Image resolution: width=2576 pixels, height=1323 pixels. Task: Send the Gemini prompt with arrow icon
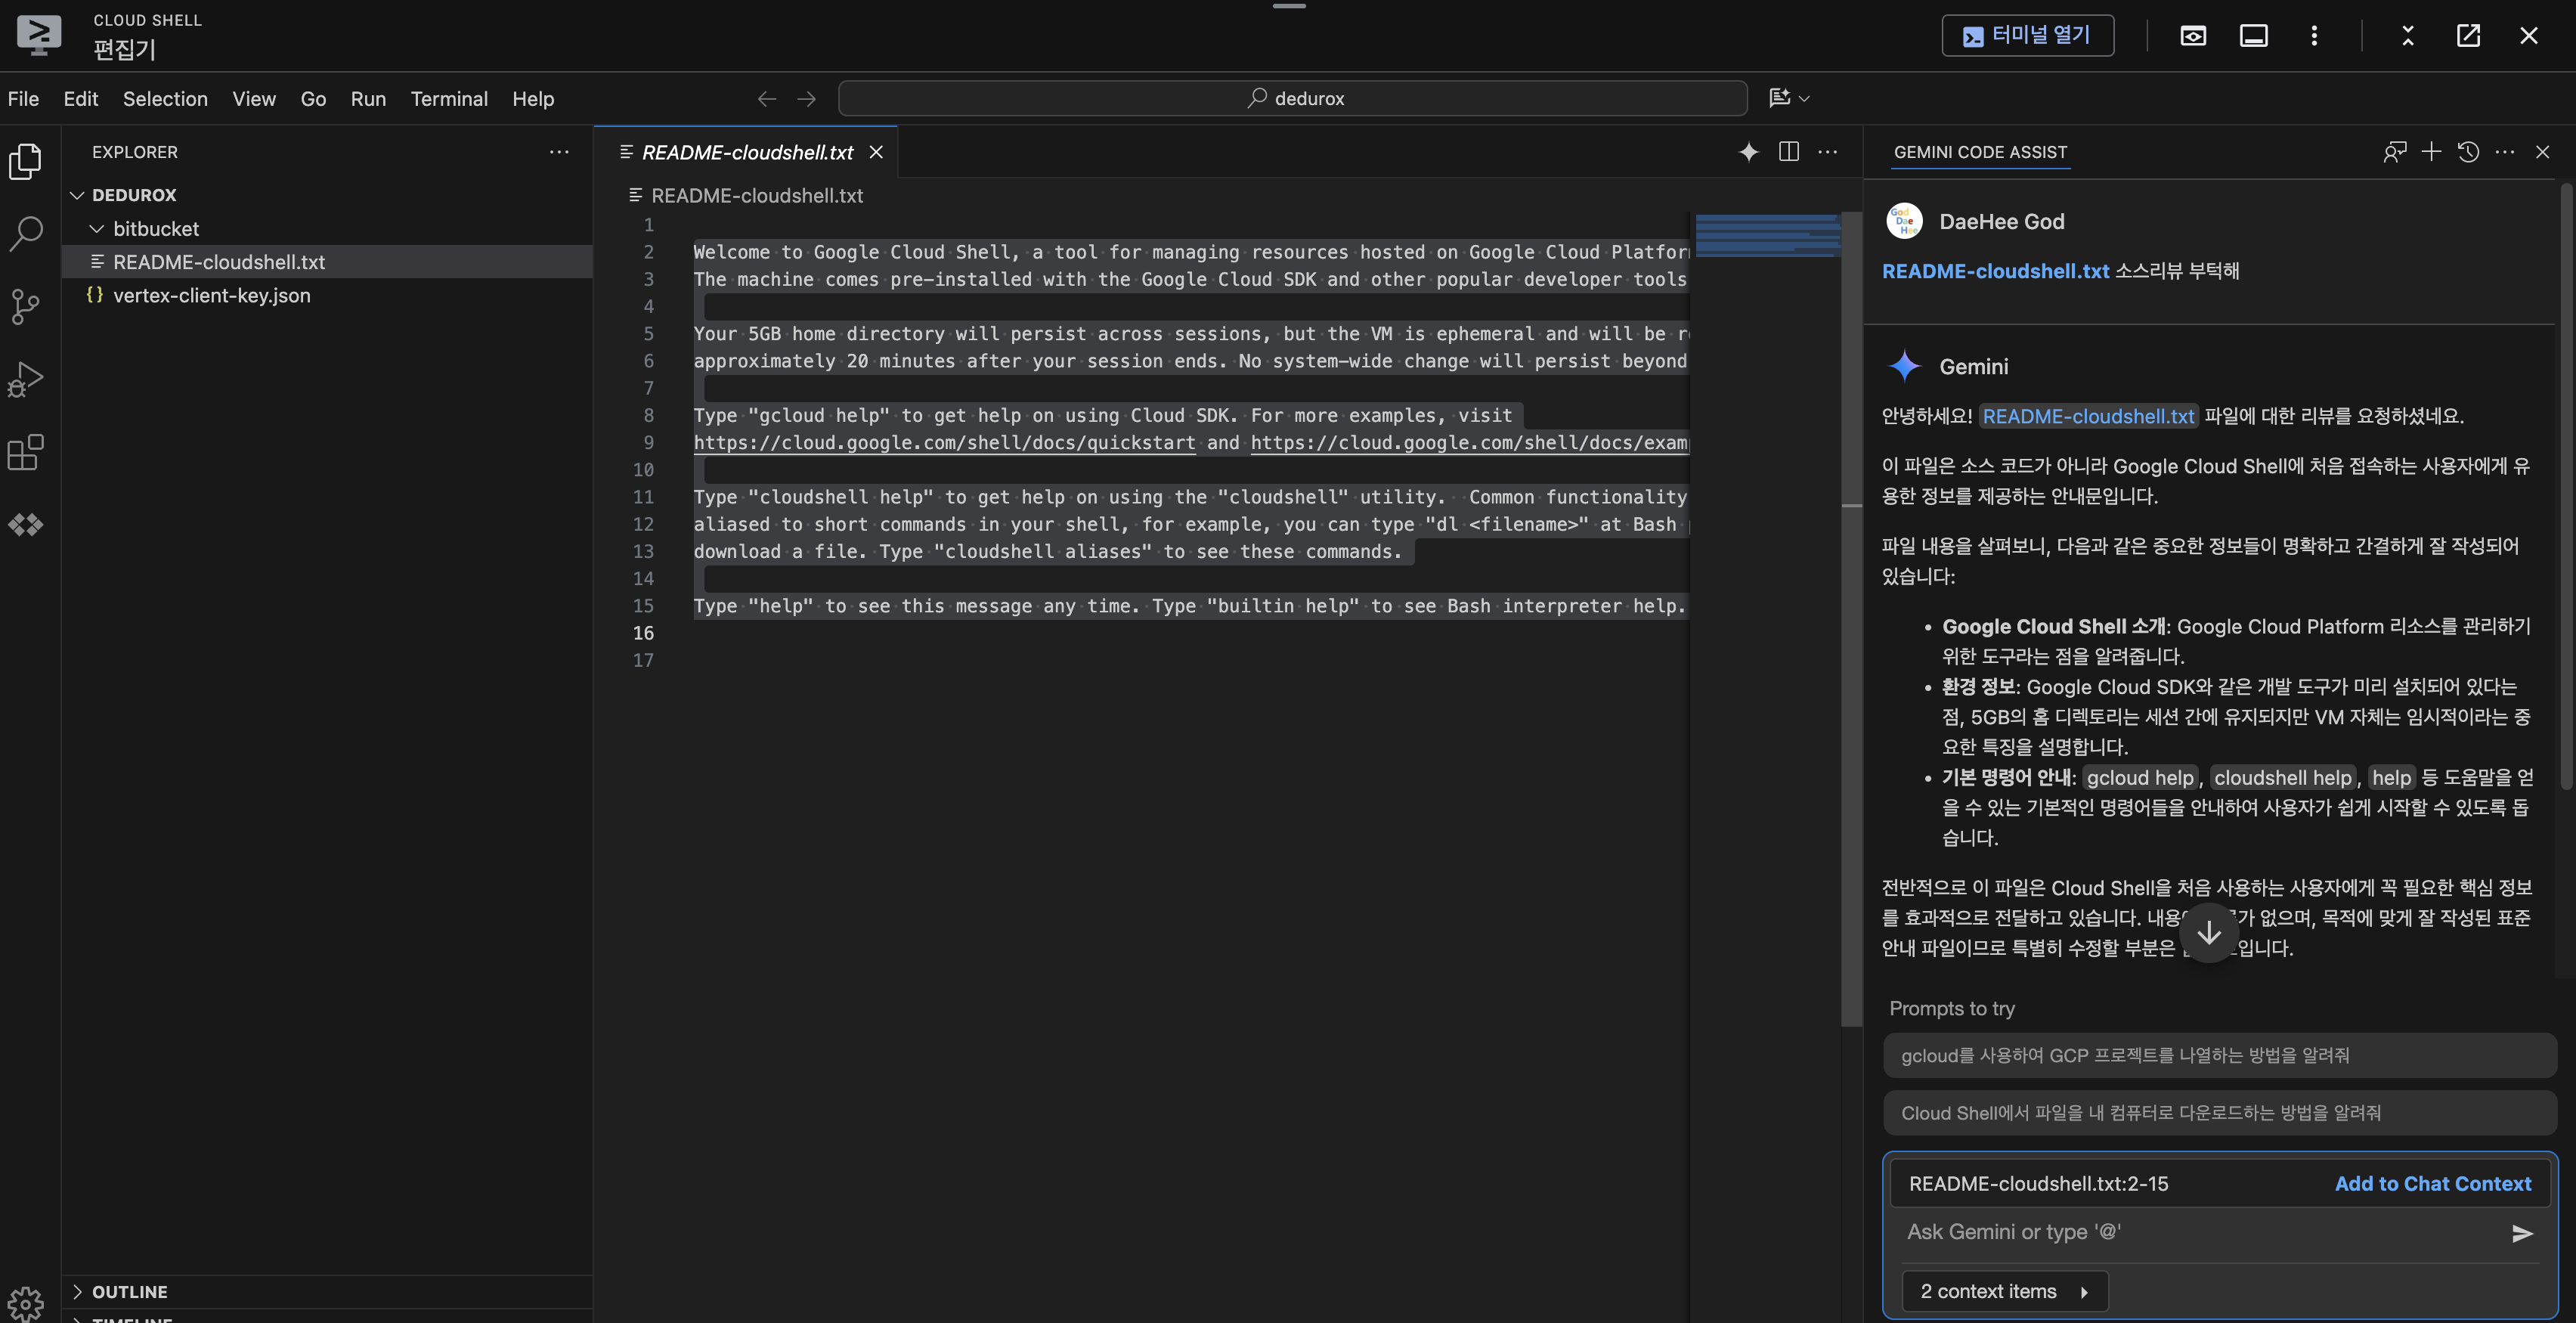click(x=2522, y=1233)
